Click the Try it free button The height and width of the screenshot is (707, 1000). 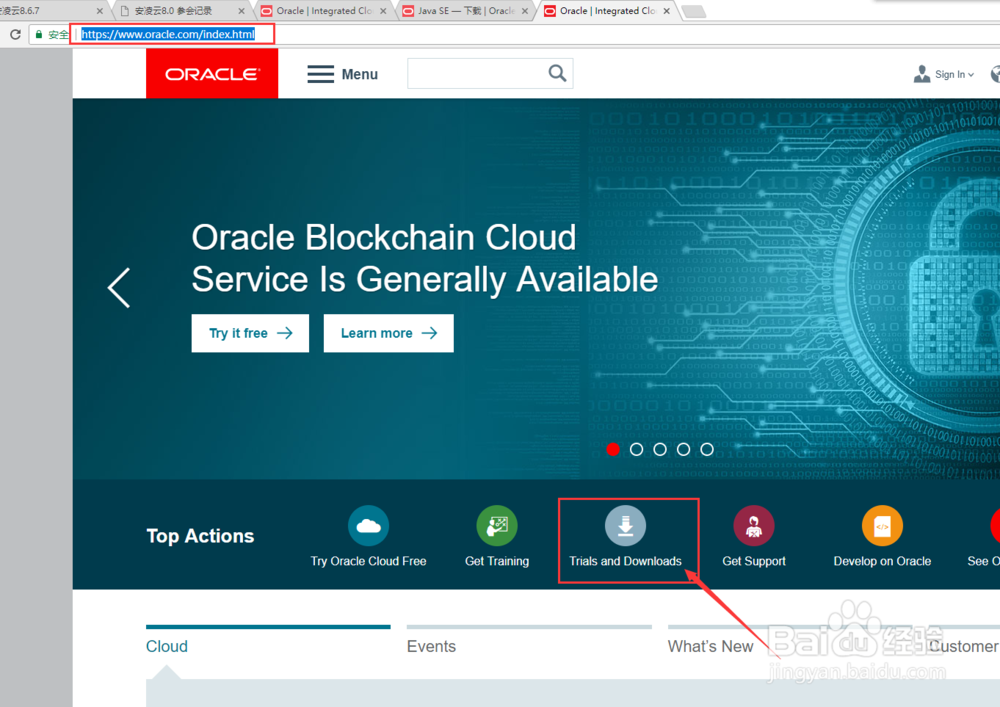(x=250, y=333)
